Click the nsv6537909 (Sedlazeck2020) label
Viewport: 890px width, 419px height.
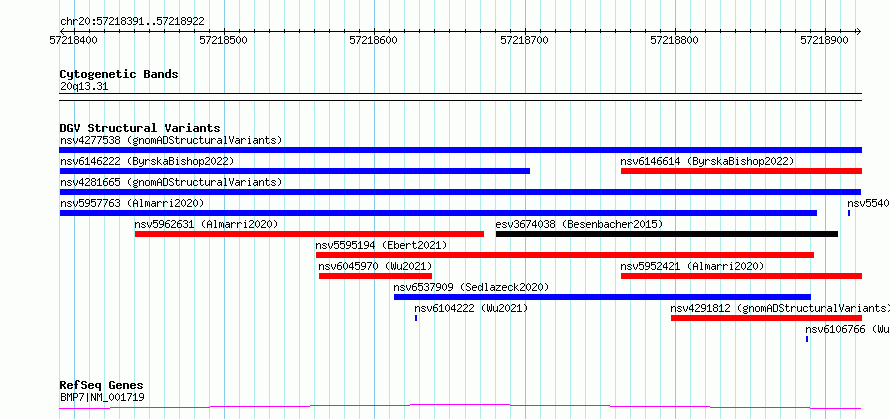pos(472,287)
